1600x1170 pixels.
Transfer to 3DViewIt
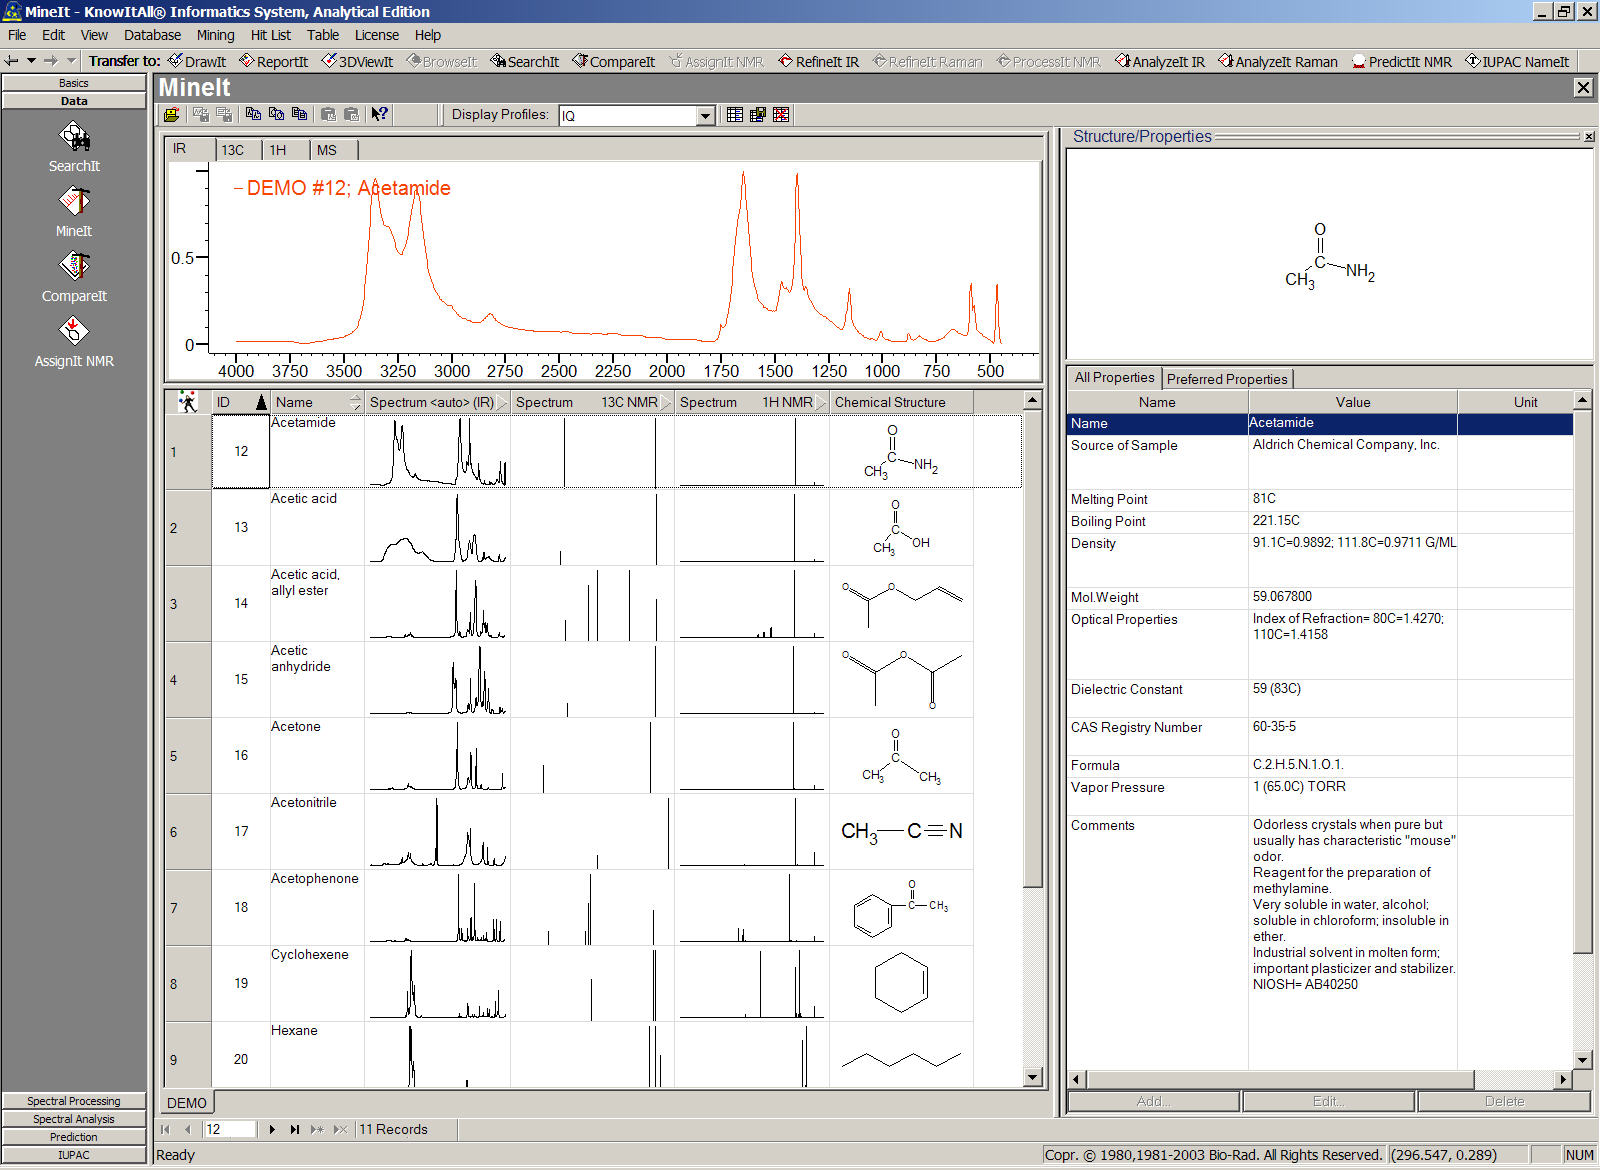coord(357,61)
